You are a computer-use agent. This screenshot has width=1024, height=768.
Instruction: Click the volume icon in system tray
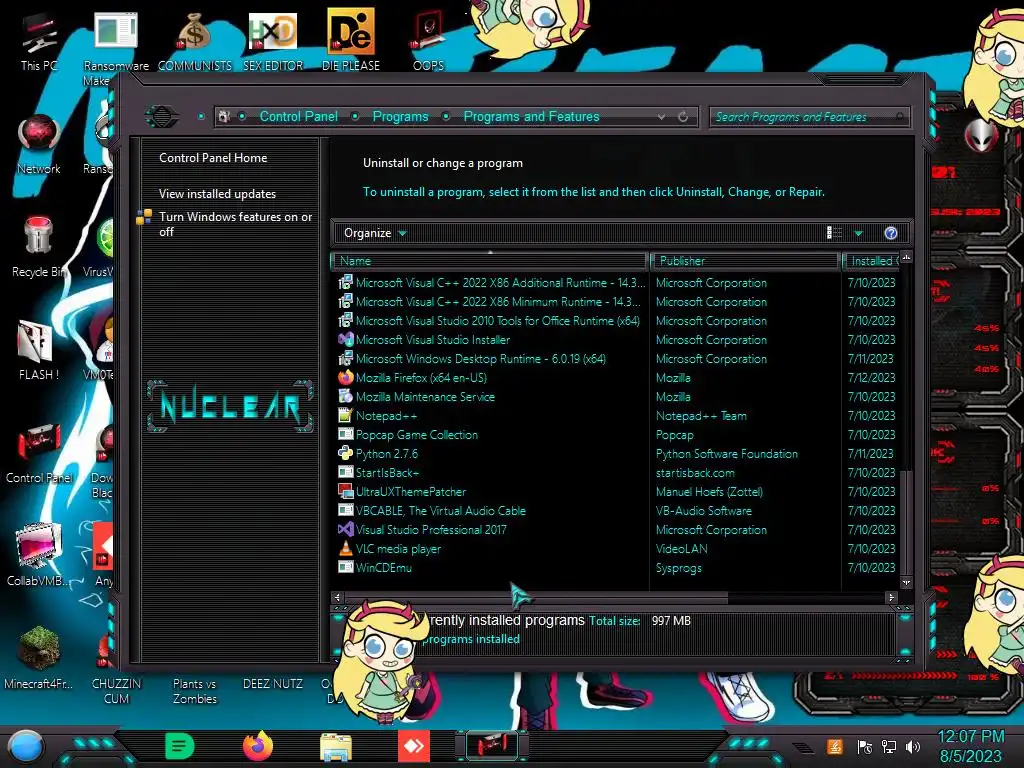click(x=913, y=746)
